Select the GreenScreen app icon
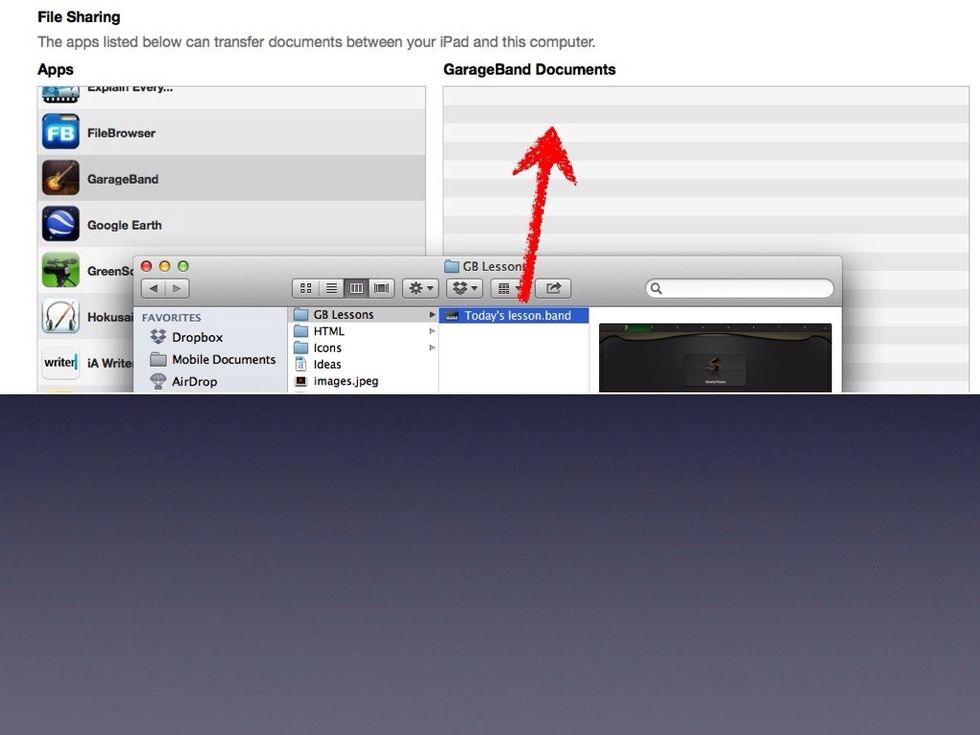This screenshot has height=735, width=980. 60,270
